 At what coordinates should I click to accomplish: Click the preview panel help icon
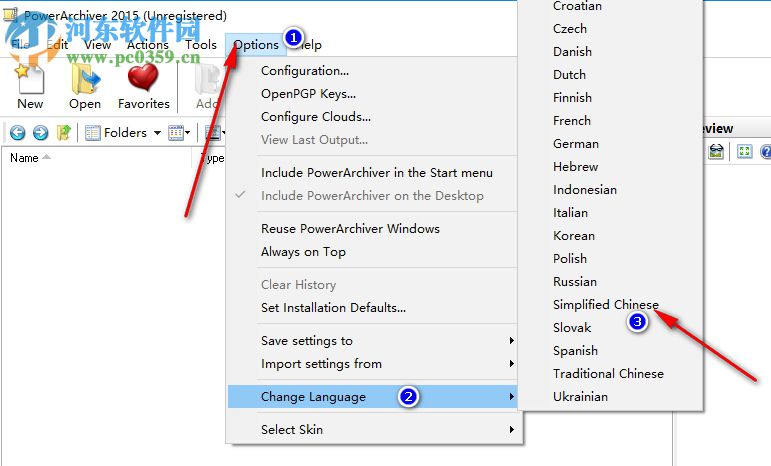click(x=765, y=151)
